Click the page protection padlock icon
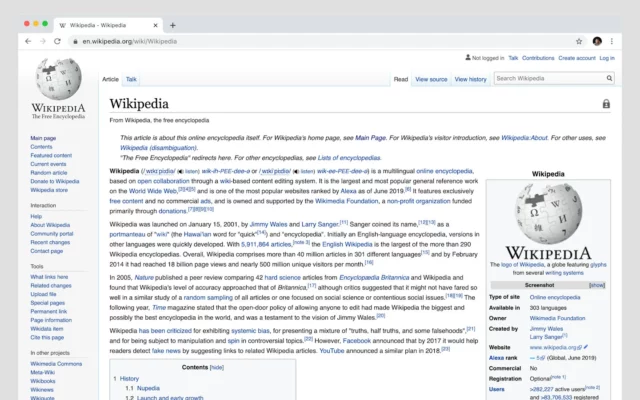The width and height of the screenshot is (640, 400). [606, 104]
